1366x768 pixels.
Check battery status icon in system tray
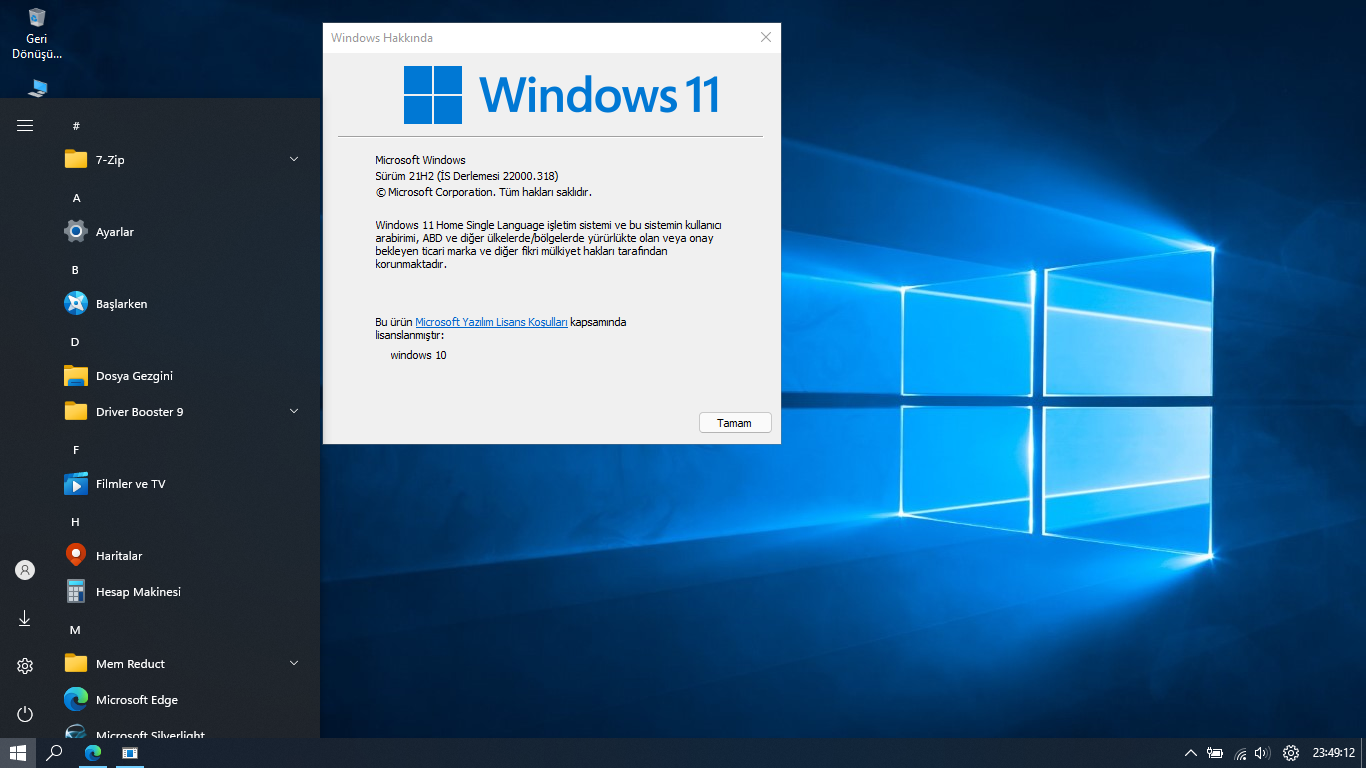point(1215,753)
